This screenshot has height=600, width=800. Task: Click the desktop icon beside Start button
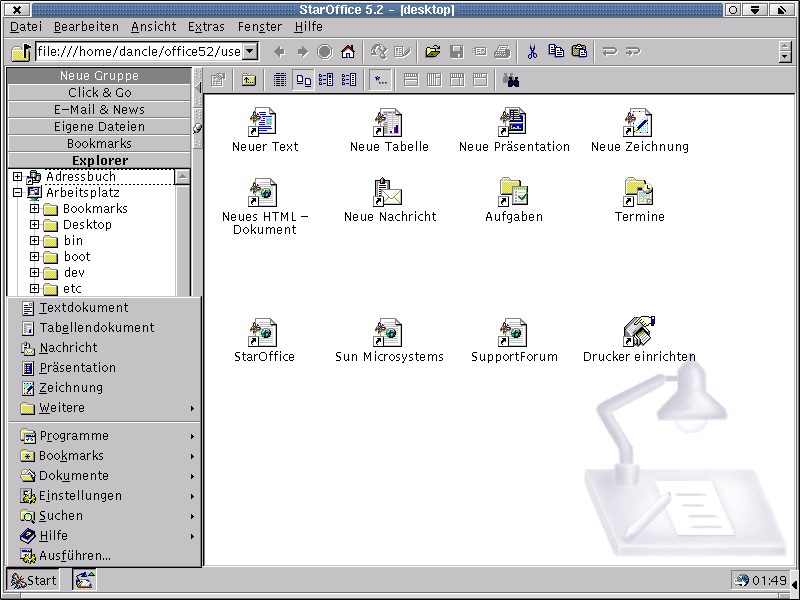[85, 580]
